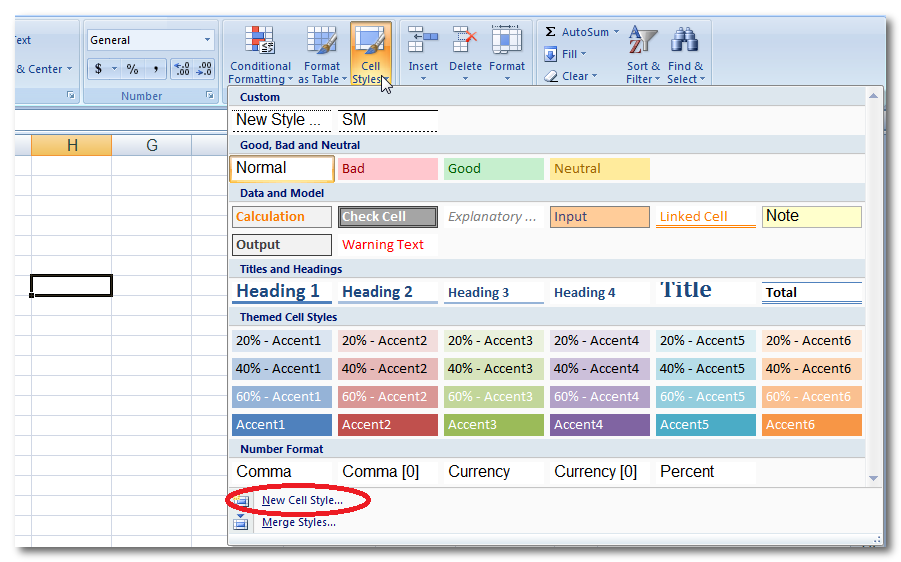Image resolution: width=901 pixels, height=562 pixels.
Task: Click the Find & Select binoculars
Action: (x=685, y=42)
